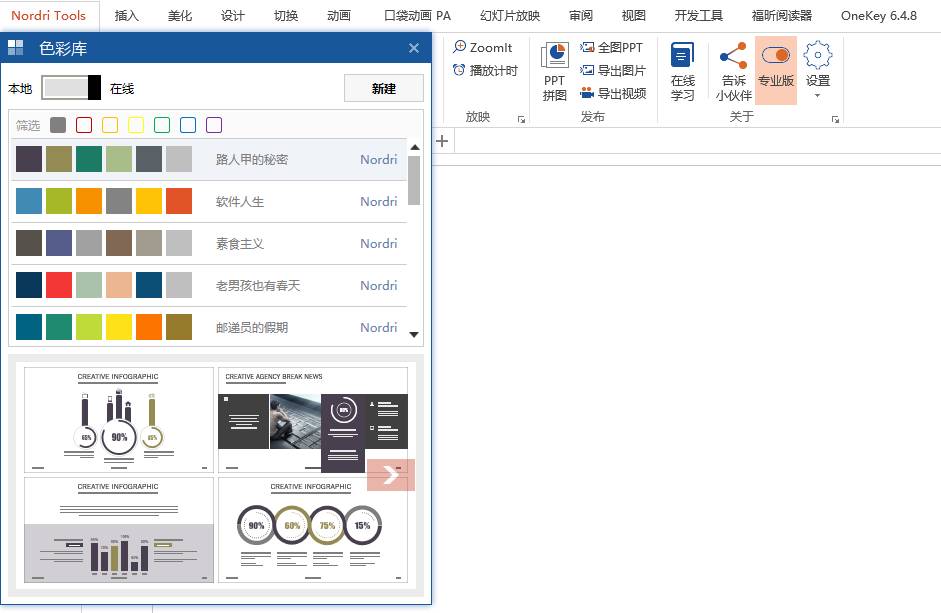This screenshot has width=941, height=613.
Task: Click Nordri author label of 软件人生
Action: tap(379, 202)
